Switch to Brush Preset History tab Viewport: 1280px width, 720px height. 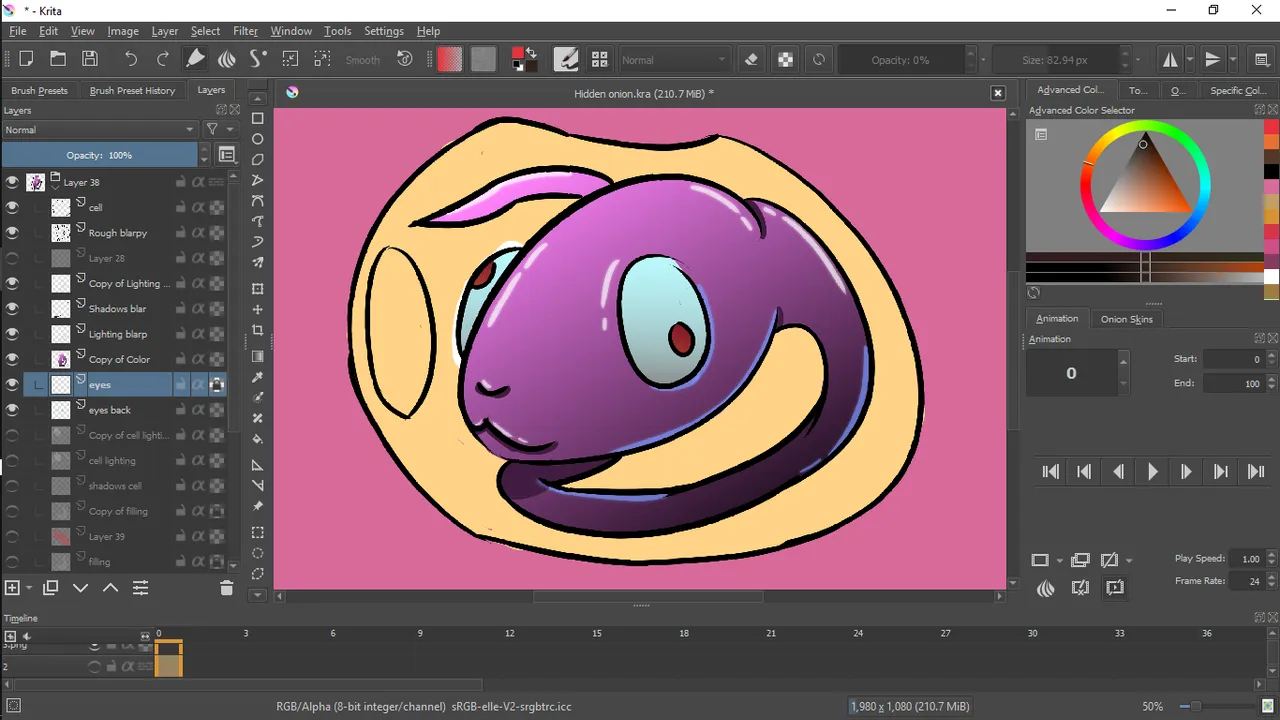pyautogui.click(x=132, y=90)
